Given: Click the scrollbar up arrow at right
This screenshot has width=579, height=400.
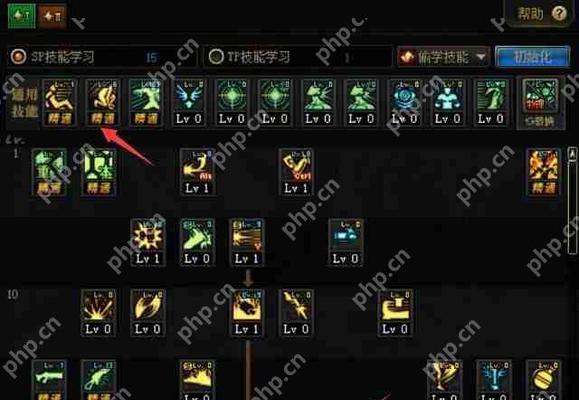Looking at the screenshot, I should tap(572, 154).
